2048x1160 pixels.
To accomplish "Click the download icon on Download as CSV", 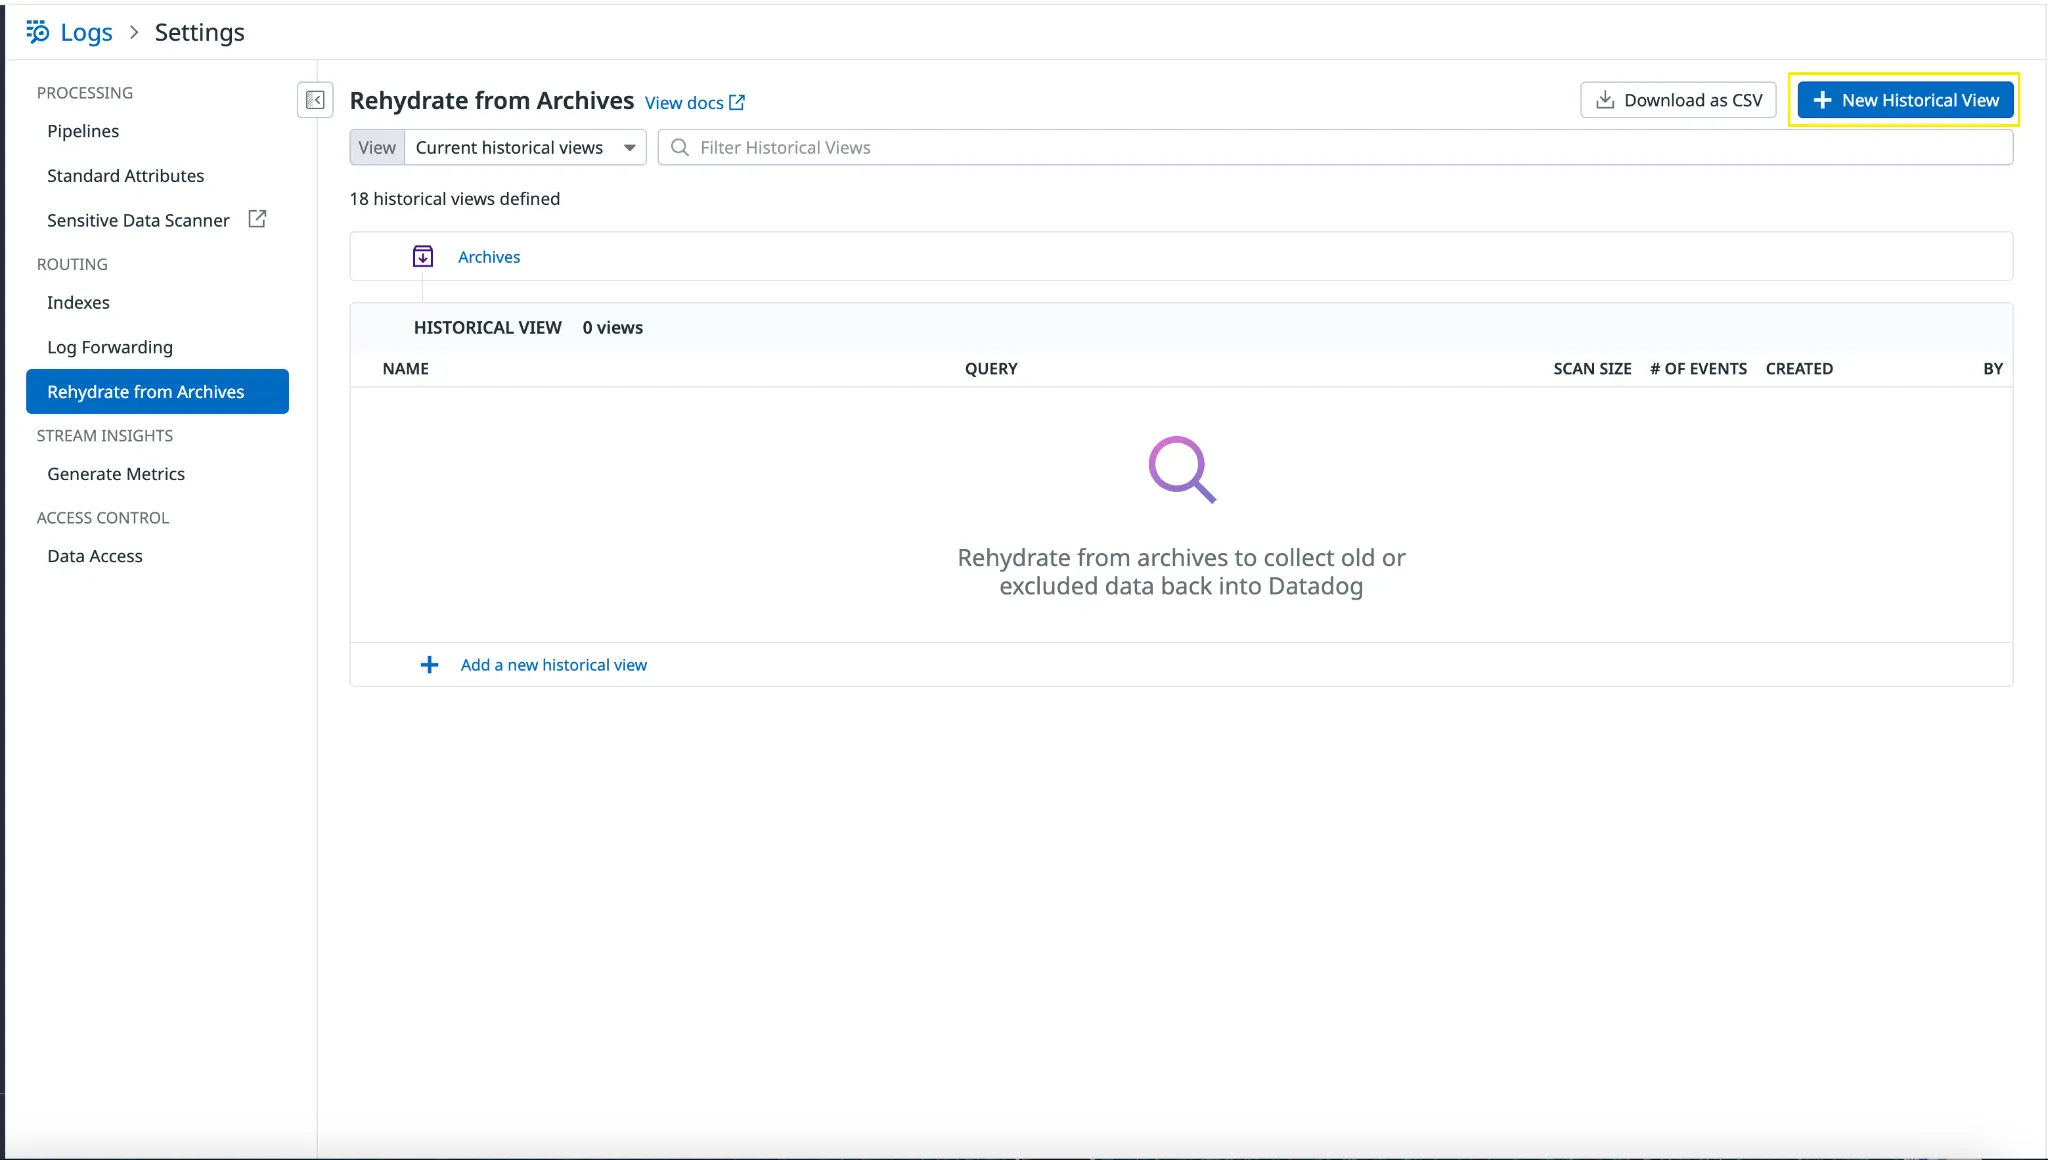I will click(1605, 100).
